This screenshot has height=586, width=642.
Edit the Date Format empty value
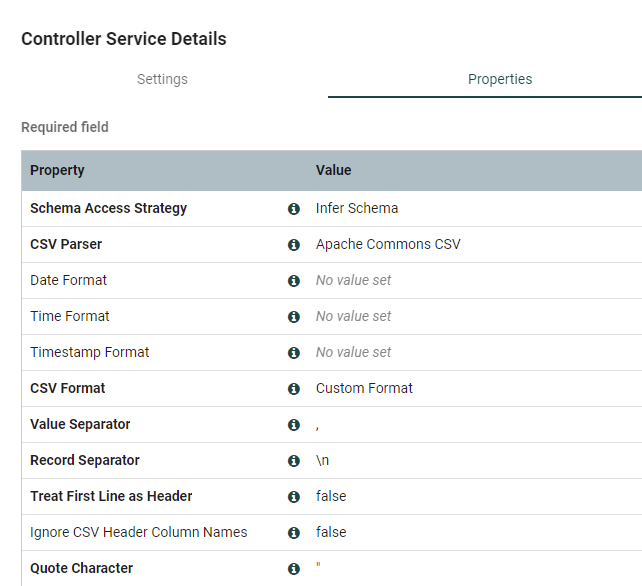click(x=354, y=281)
